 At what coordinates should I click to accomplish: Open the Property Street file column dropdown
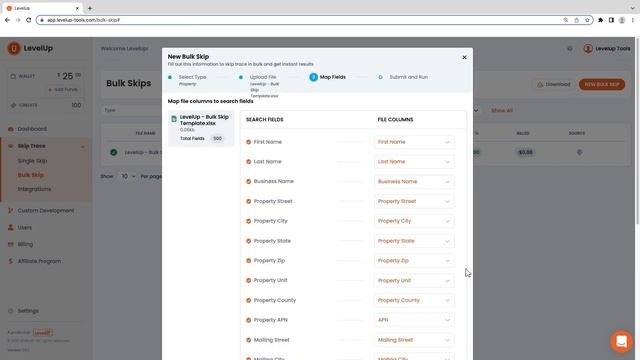[x=413, y=201]
